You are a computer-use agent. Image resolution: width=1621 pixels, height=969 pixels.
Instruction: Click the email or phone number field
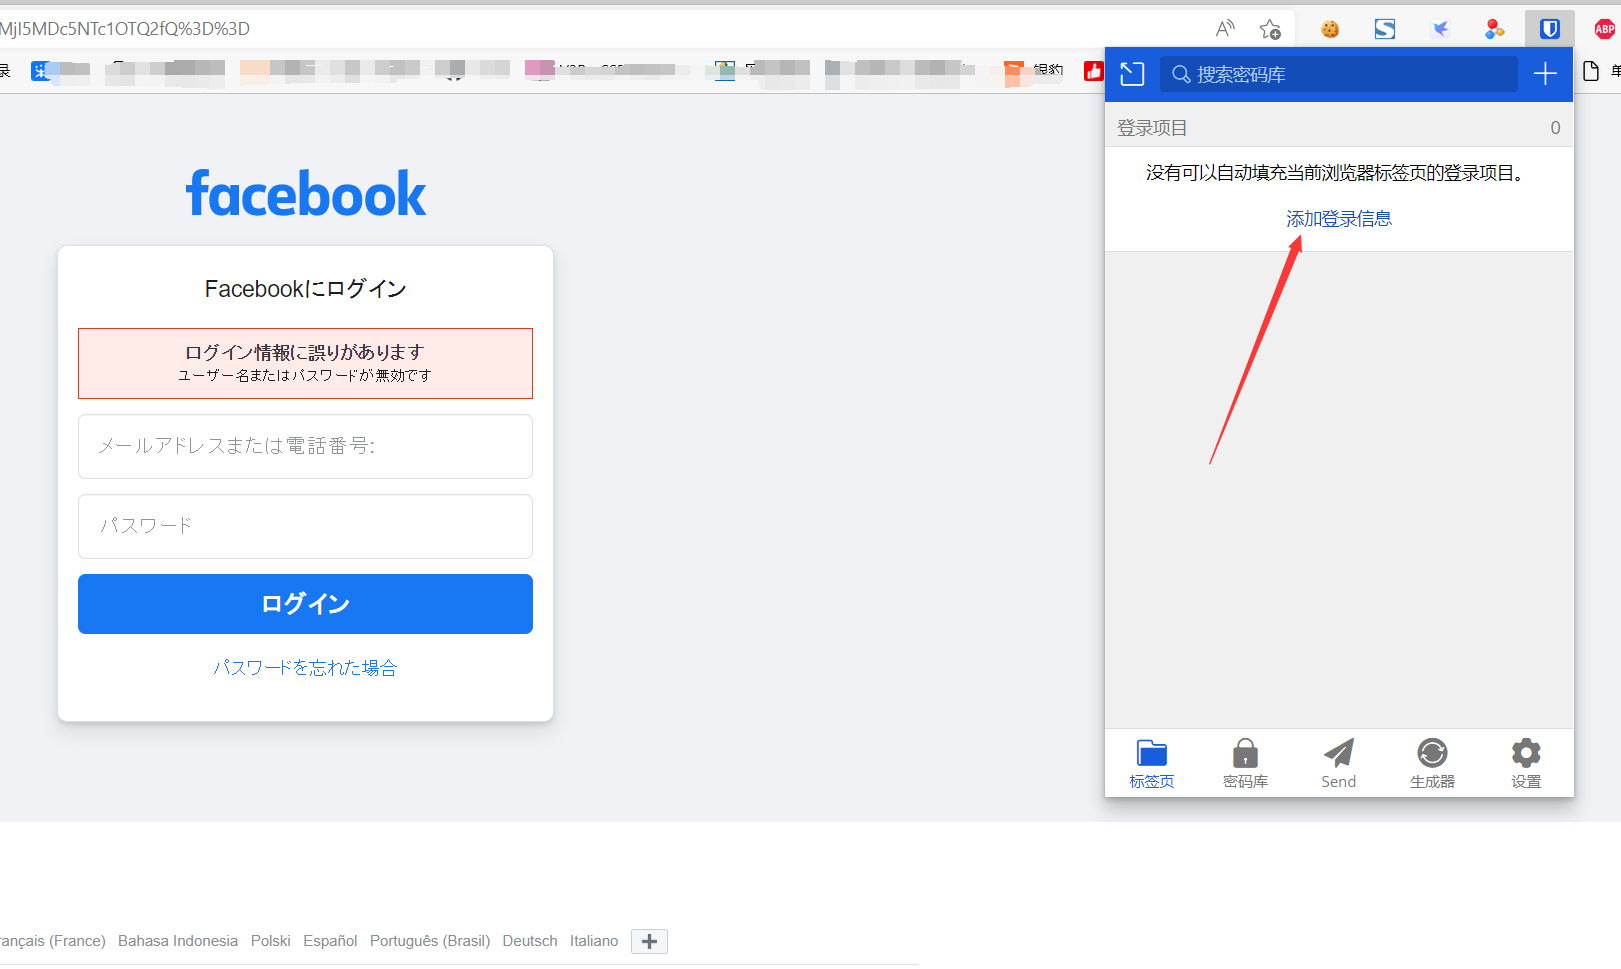coord(305,446)
